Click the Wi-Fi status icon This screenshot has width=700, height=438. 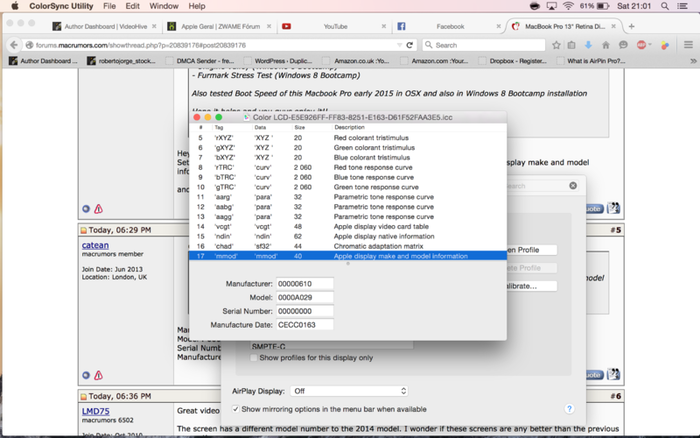[568, 6]
